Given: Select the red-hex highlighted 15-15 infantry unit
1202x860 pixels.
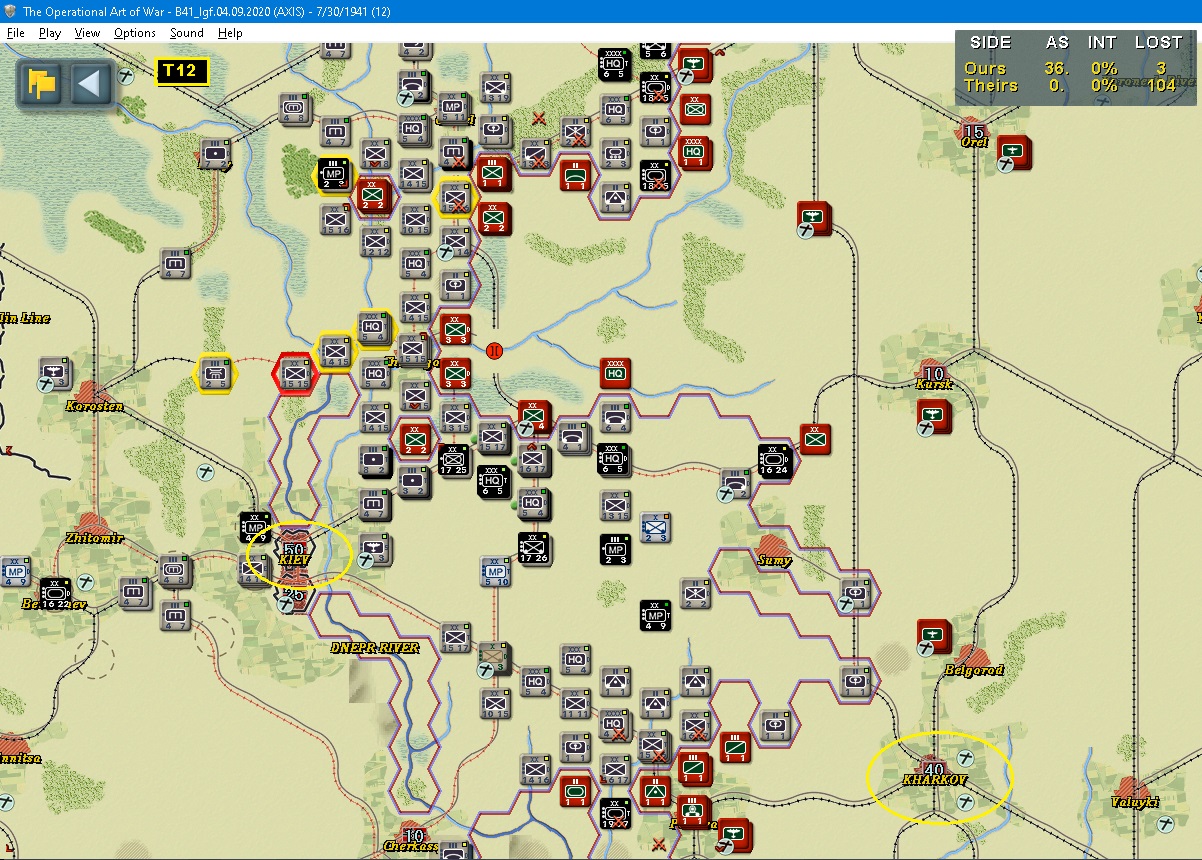Looking at the screenshot, I should coord(295,374).
